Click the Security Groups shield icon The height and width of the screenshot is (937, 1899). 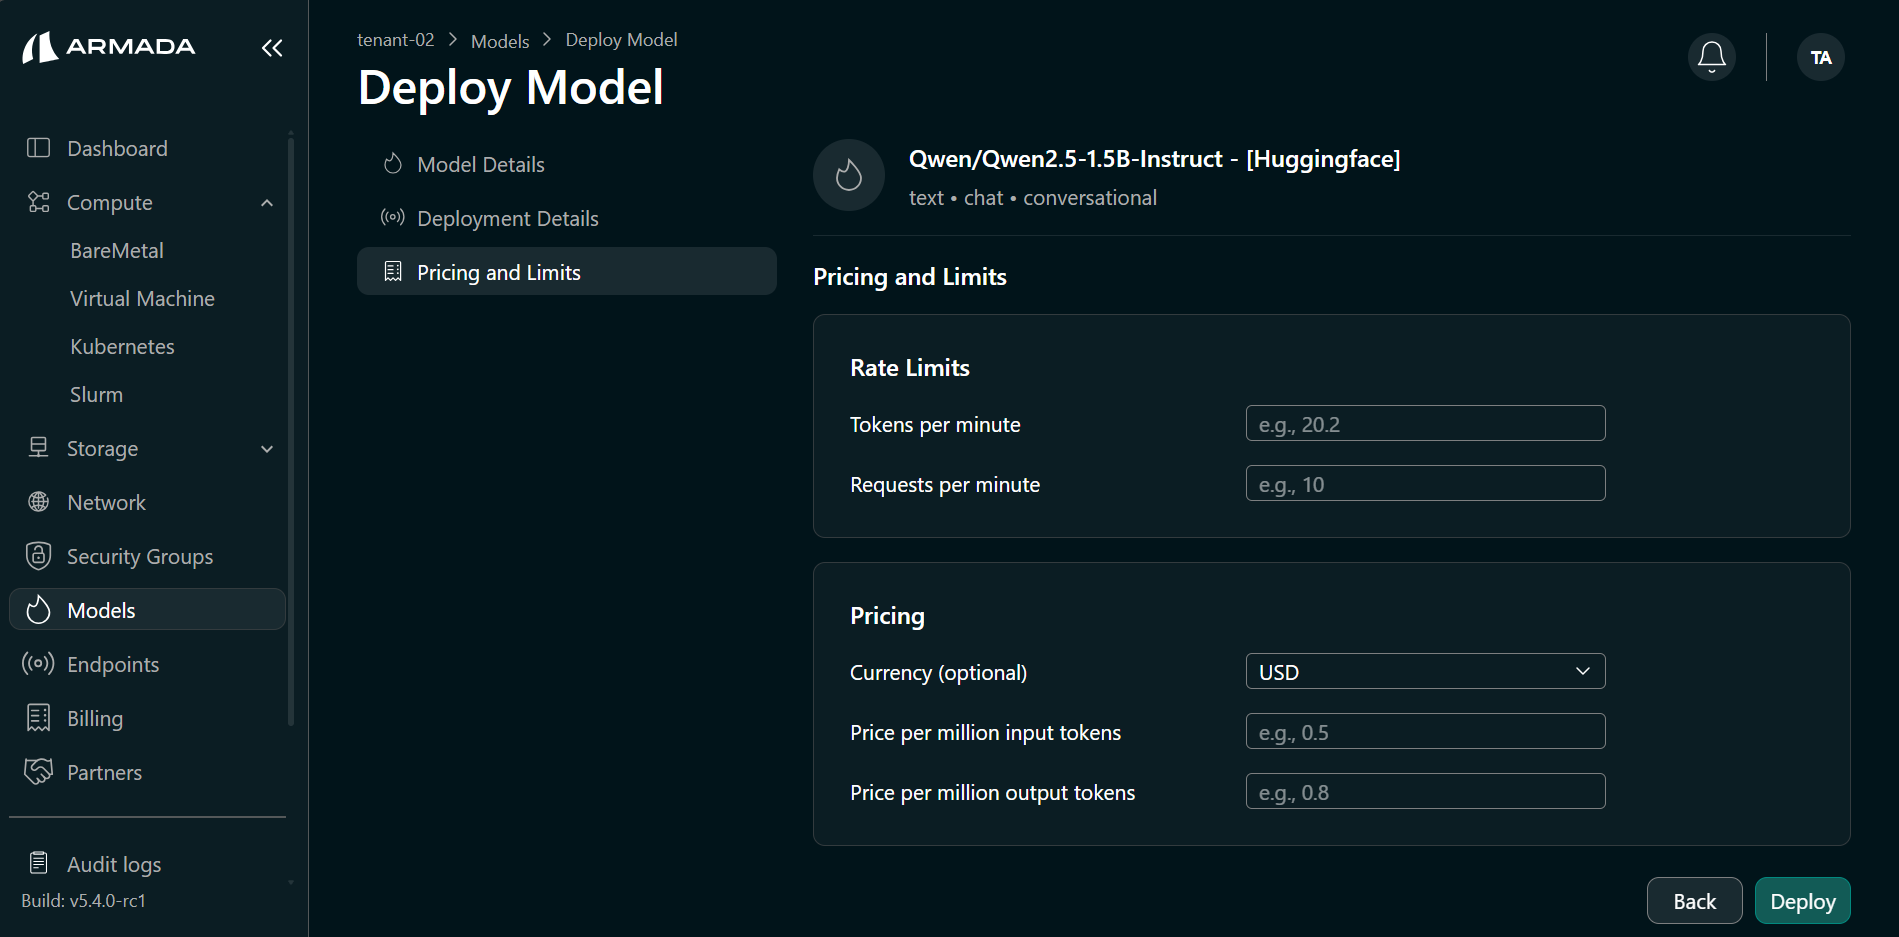pos(38,556)
